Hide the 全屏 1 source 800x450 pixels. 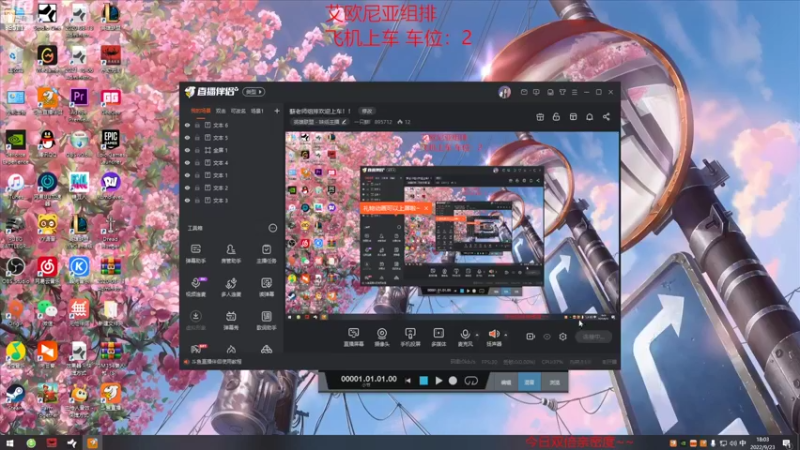coord(187,150)
